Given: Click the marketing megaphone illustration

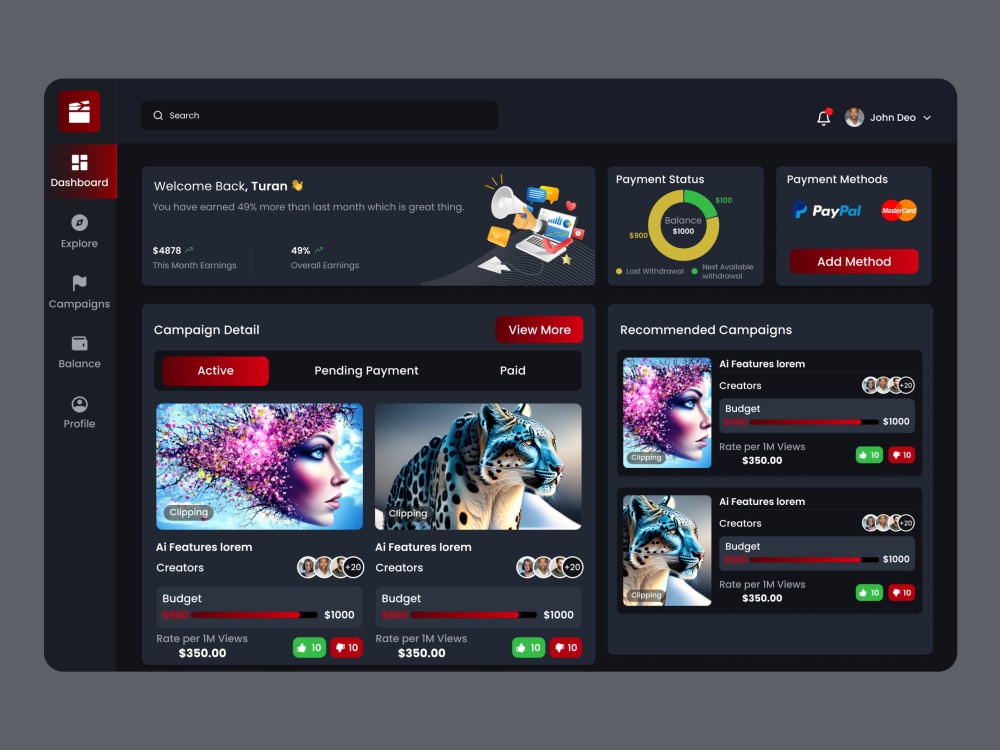Looking at the screenshot, I should tap(536, 223).
